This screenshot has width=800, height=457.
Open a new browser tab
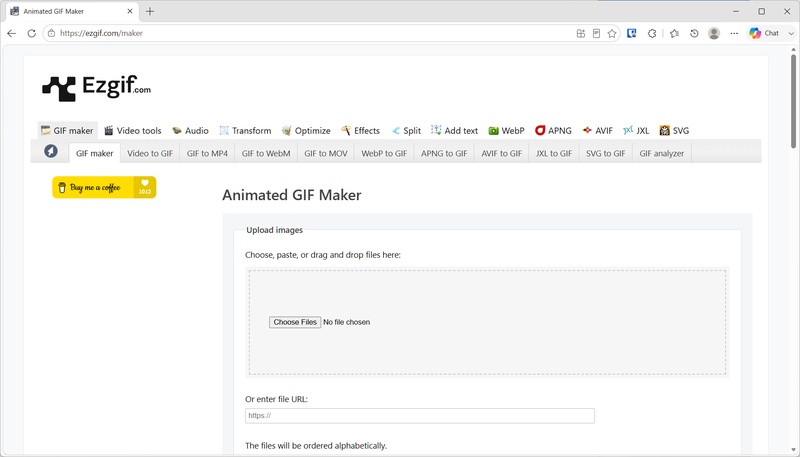coord(149,11)
